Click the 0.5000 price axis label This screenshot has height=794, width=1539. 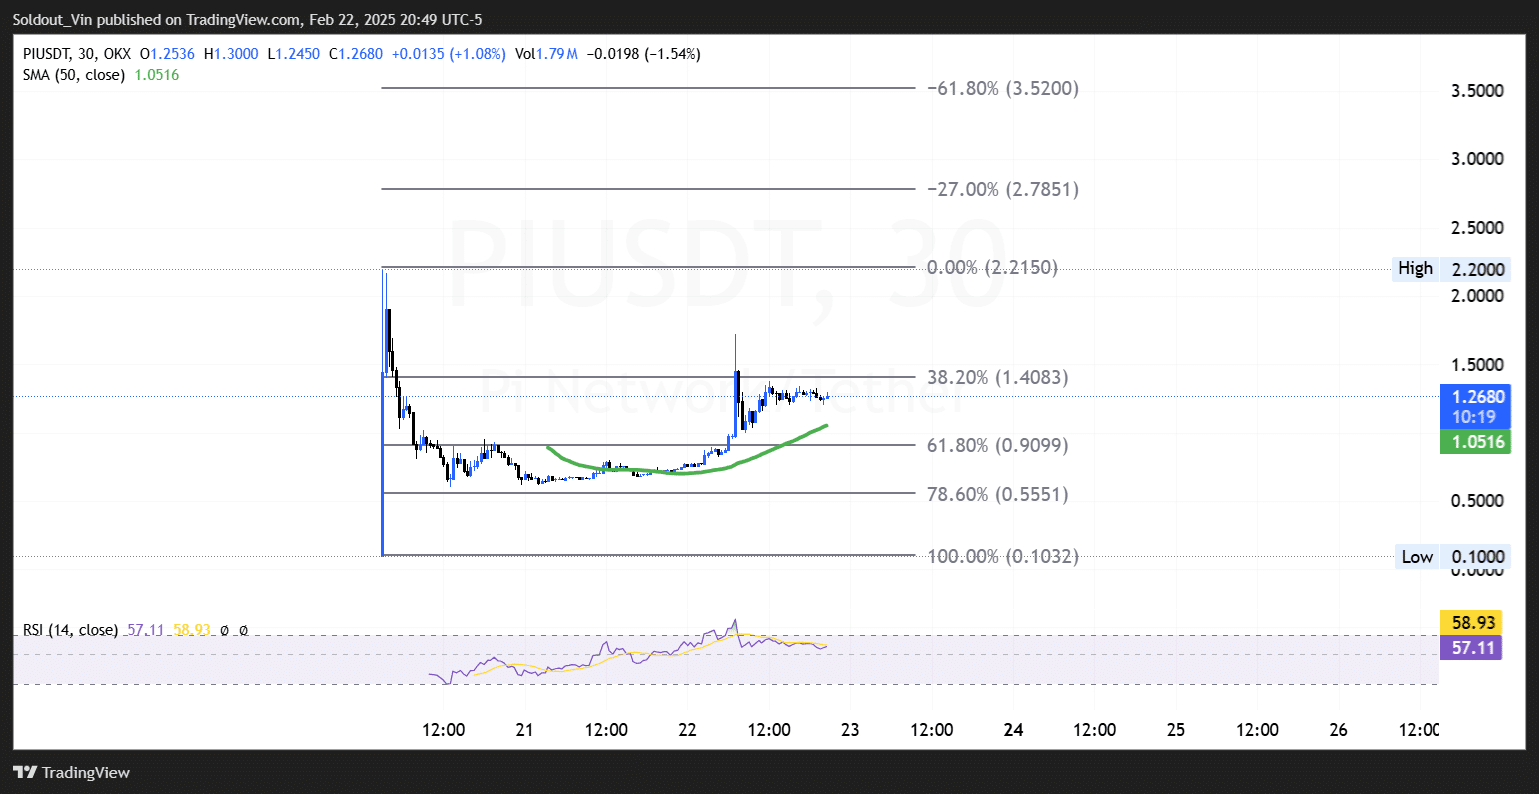coord(1477,501)
